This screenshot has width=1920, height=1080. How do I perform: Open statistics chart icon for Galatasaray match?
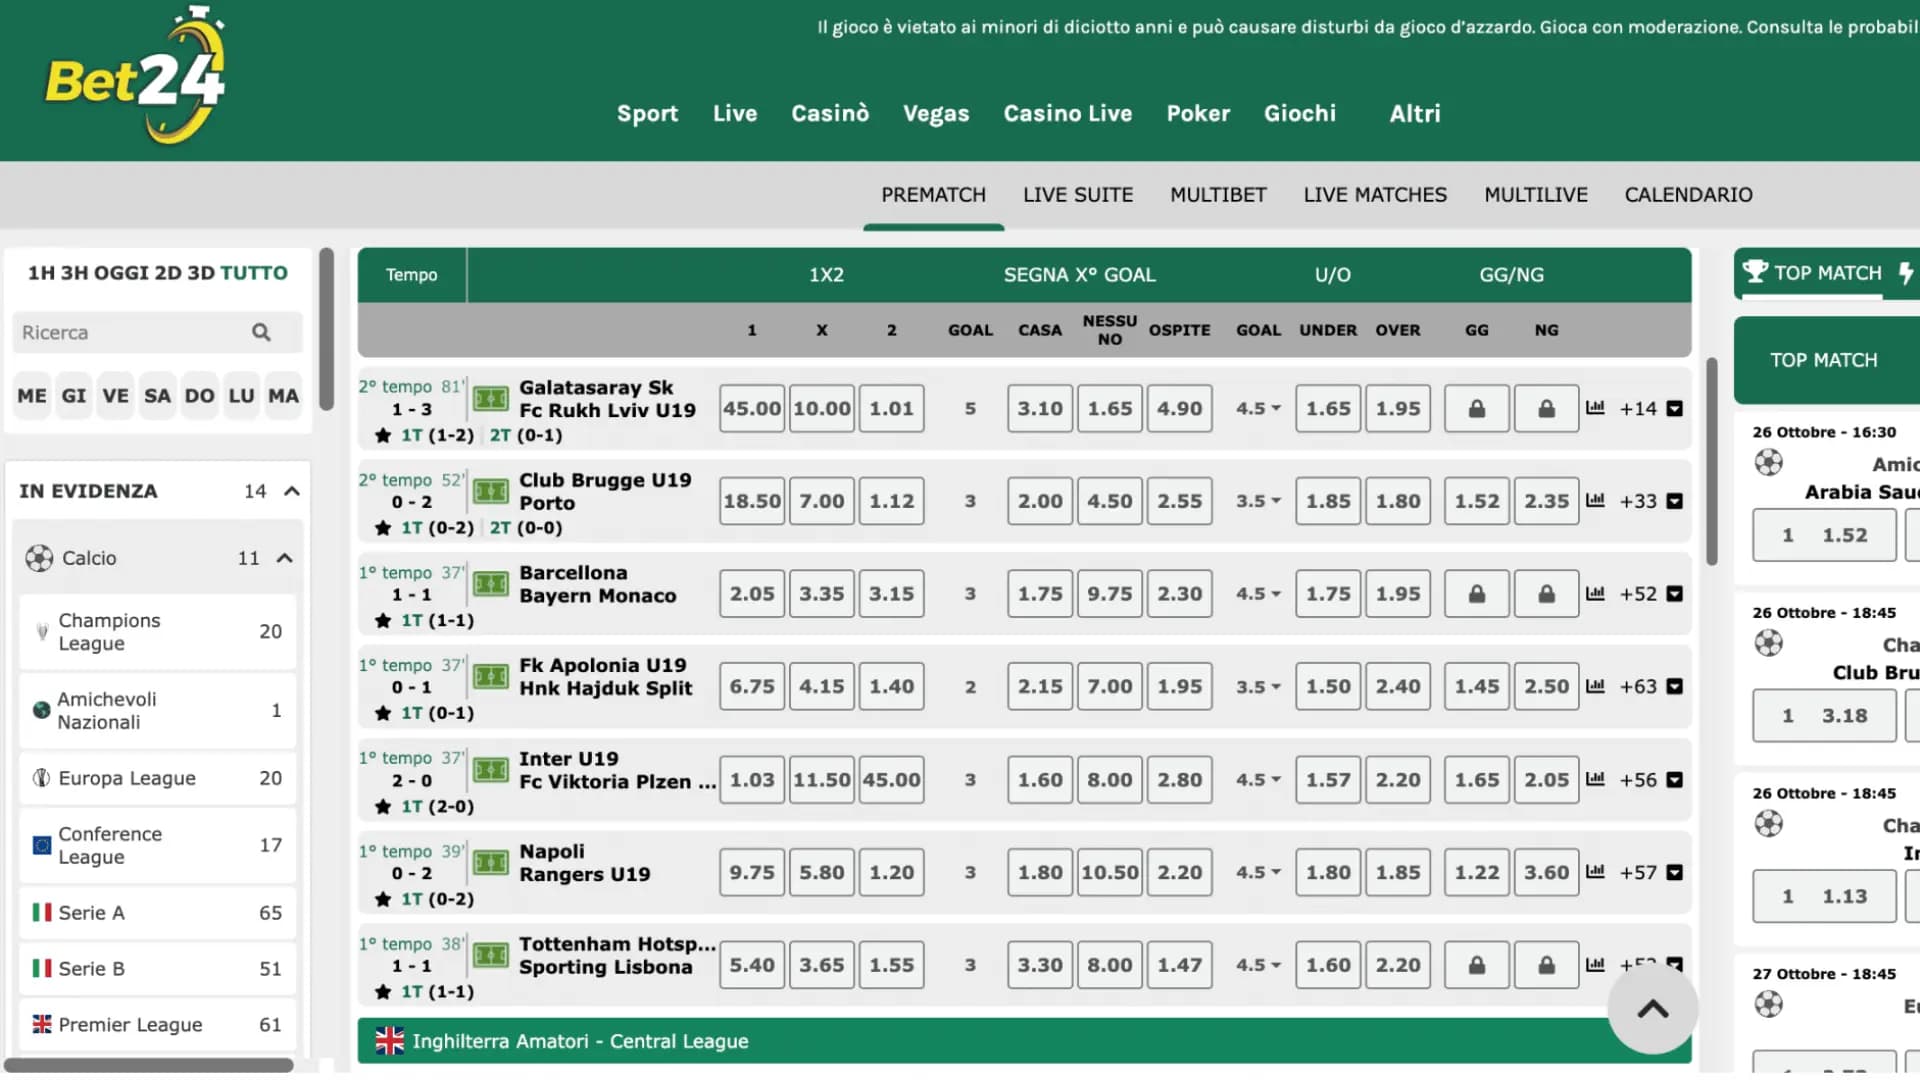pos(1596,408)
